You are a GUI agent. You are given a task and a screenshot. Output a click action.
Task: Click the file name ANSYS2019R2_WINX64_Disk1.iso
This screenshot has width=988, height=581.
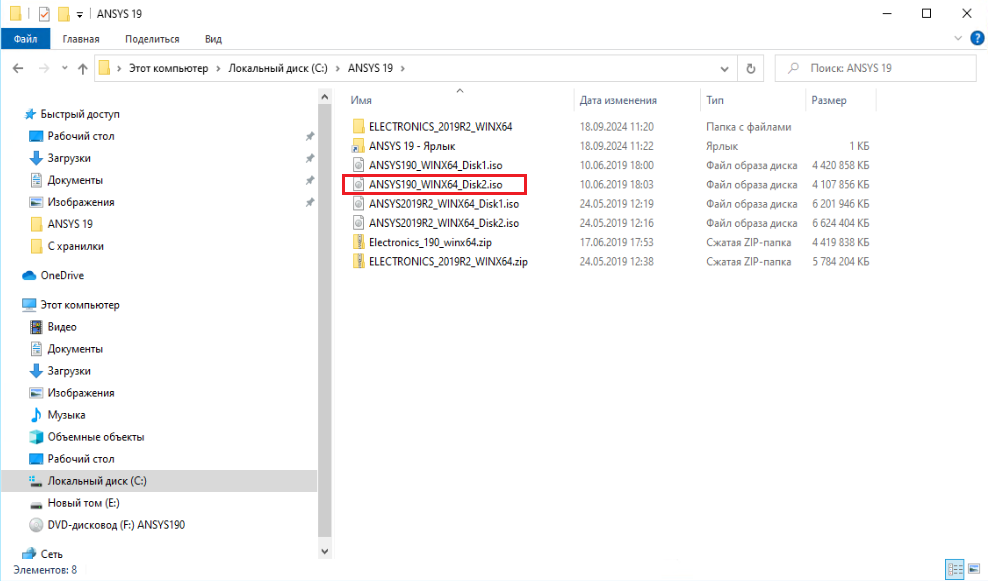tap(444, 204)
